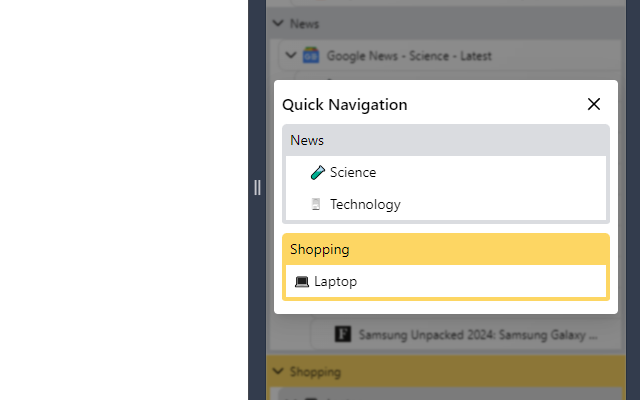Collapse the Shopping group in the background panel
This screenshot has width=640, height=400.
(278, 371)
